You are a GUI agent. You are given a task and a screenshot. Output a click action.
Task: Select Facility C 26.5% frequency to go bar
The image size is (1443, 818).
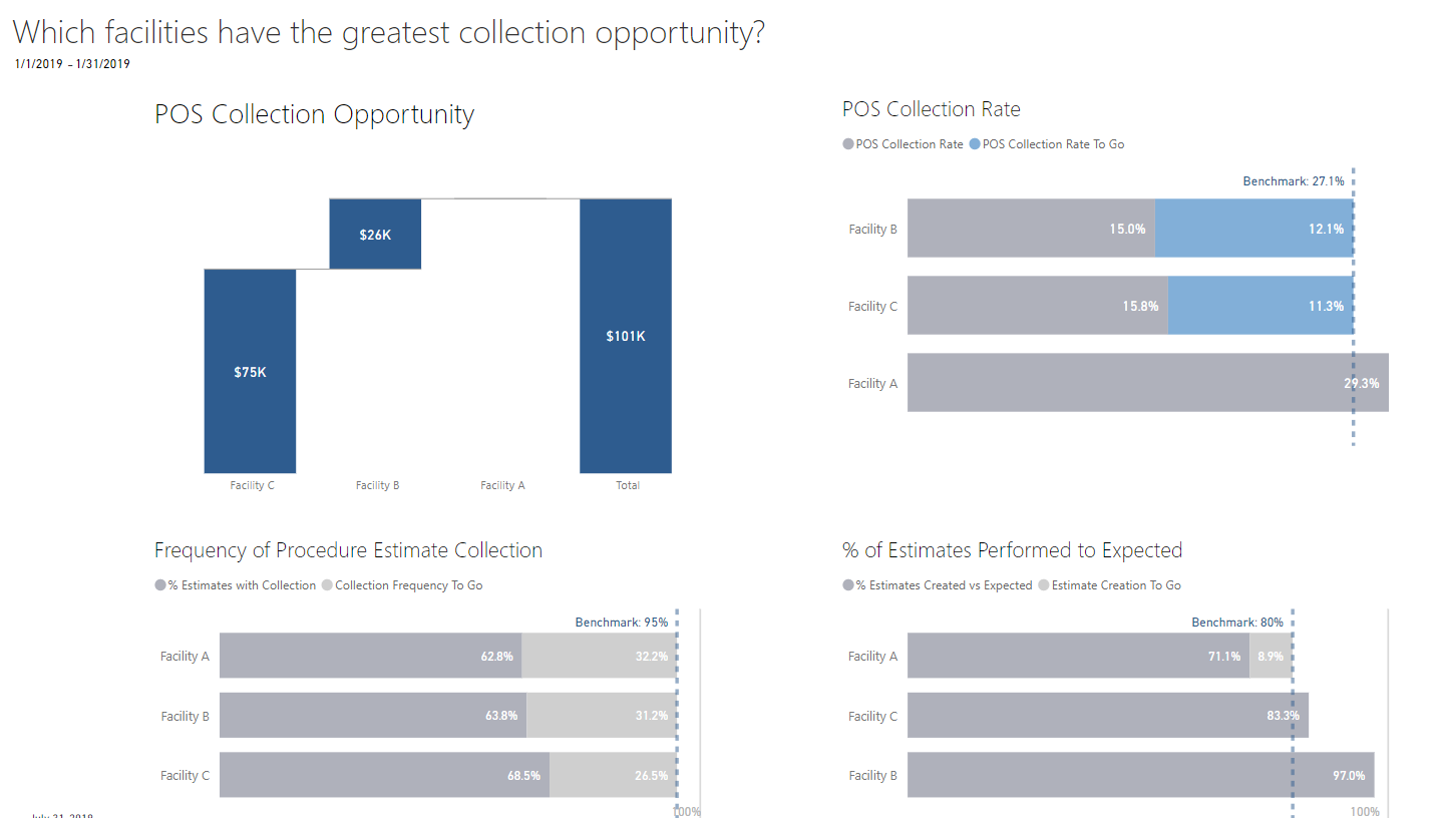coord(613,775)
